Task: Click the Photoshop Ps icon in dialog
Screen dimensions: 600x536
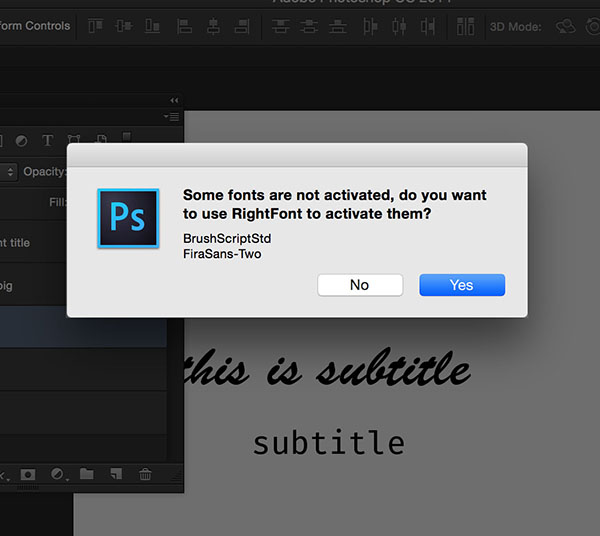Action: pyautogui.click(x=128, y=218)
